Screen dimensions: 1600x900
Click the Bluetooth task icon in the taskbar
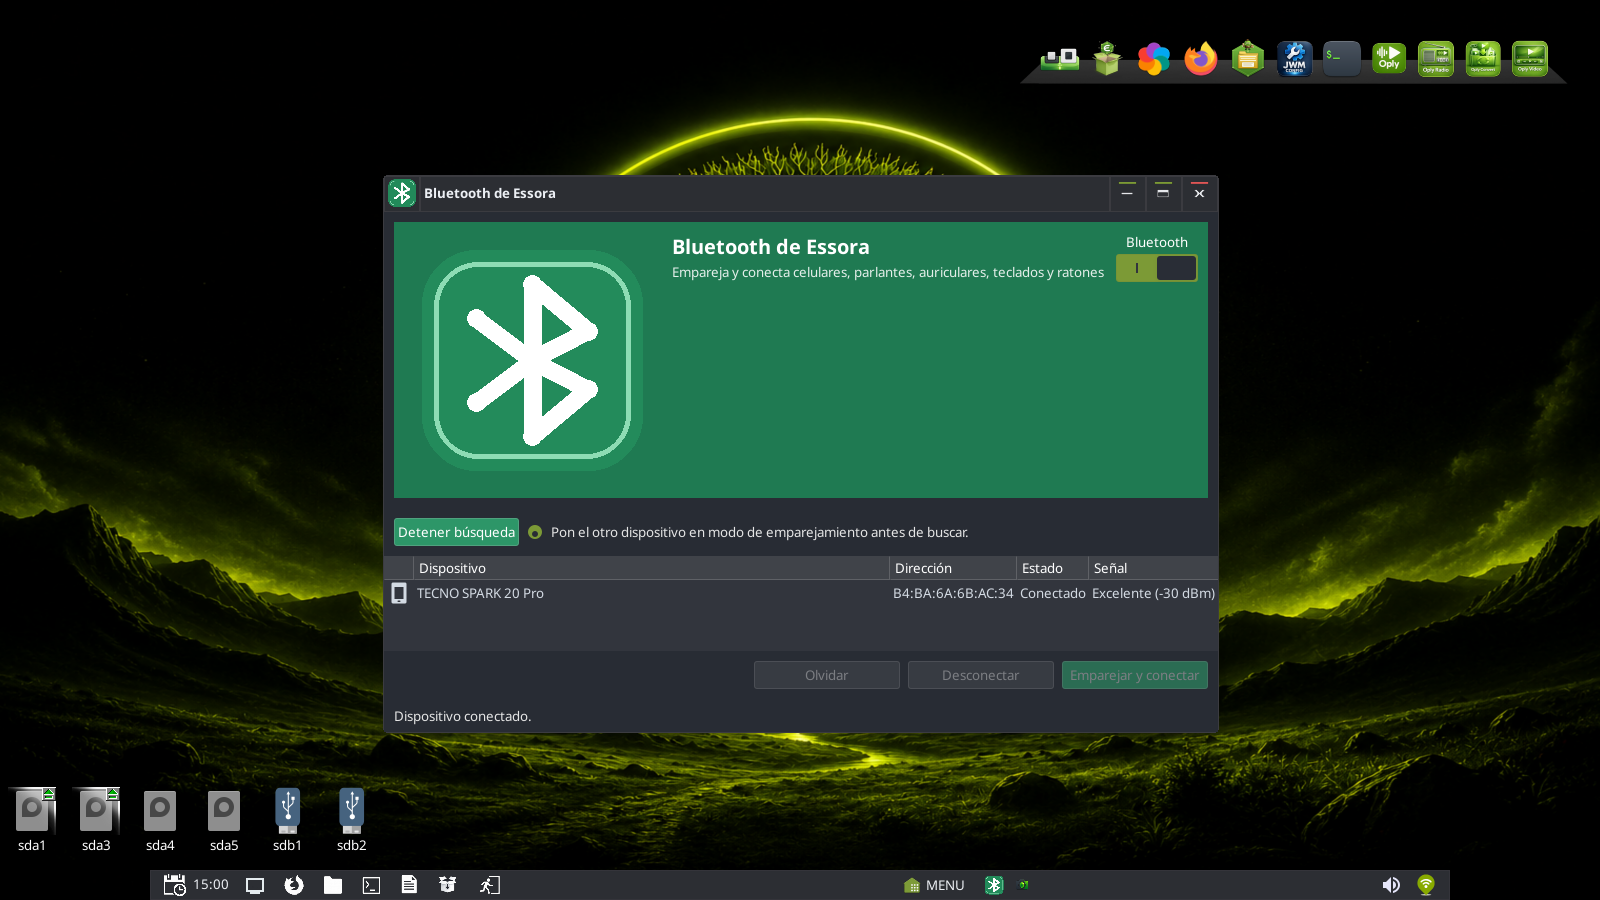(x=994, y=885)
